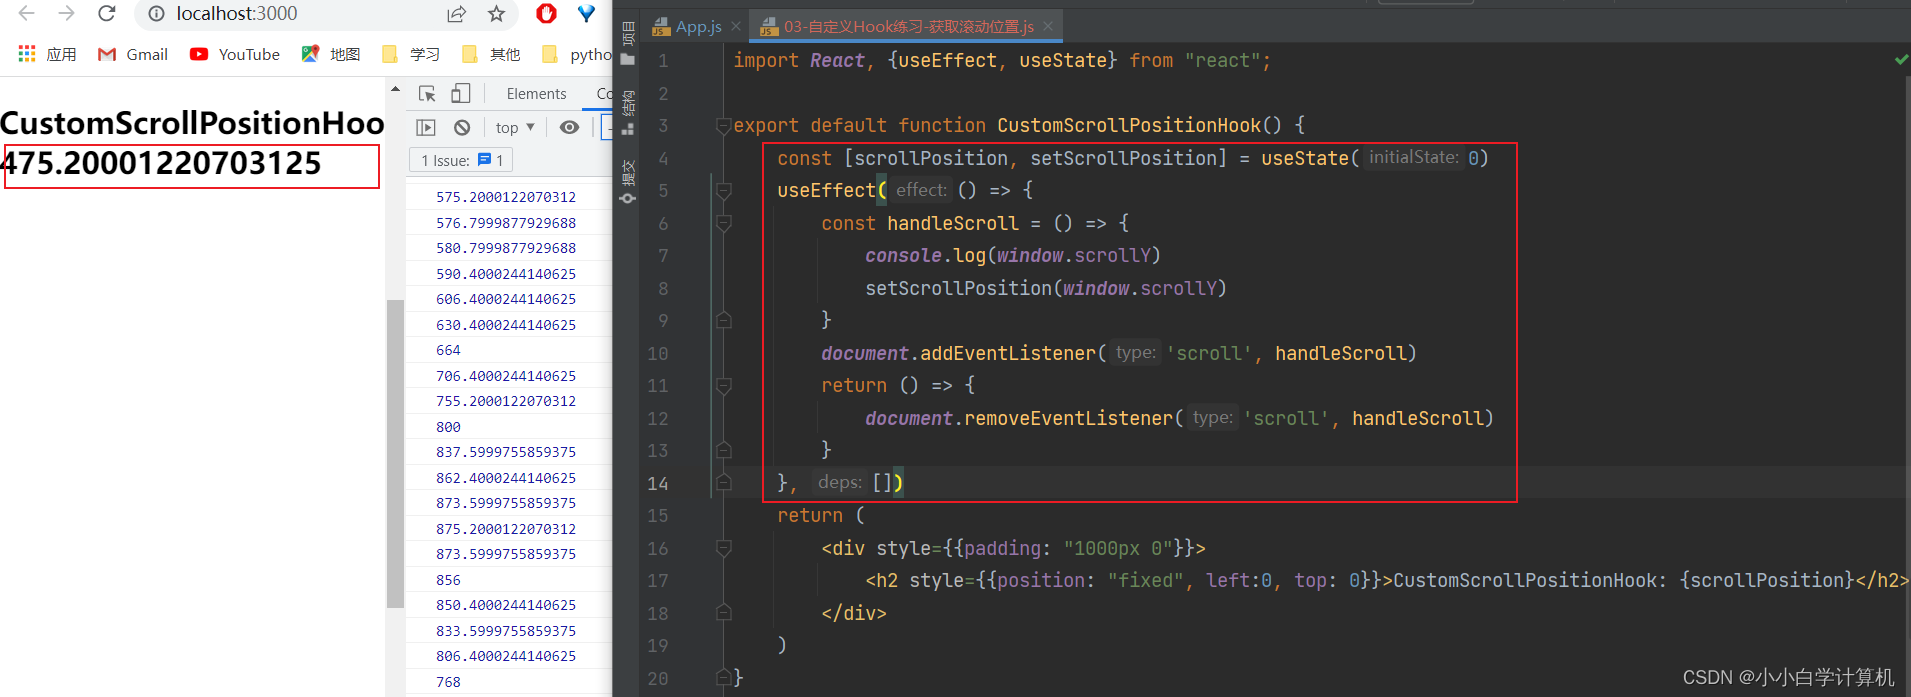Click addEventListener on line 10
The width and height of the screenshot is (1911, 697).
[x=1008, y=353]
